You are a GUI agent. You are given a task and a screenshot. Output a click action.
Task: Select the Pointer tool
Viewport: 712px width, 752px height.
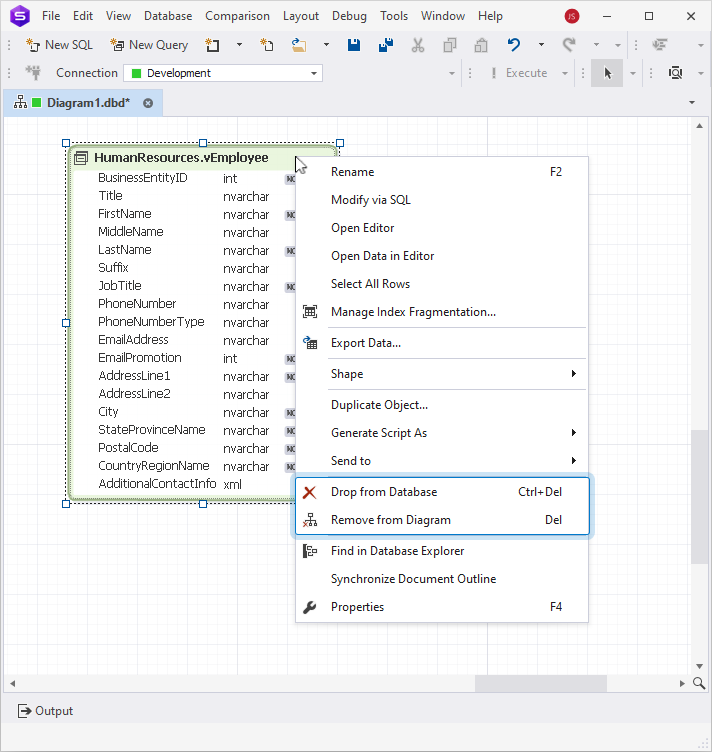607,73
